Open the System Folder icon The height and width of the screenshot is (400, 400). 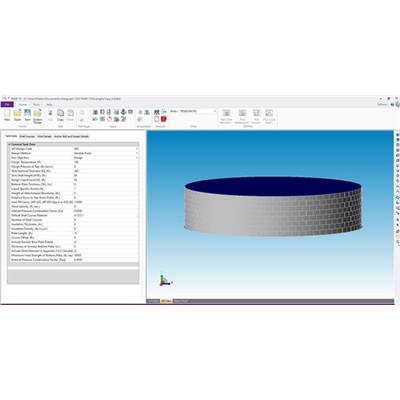(38, 116)
